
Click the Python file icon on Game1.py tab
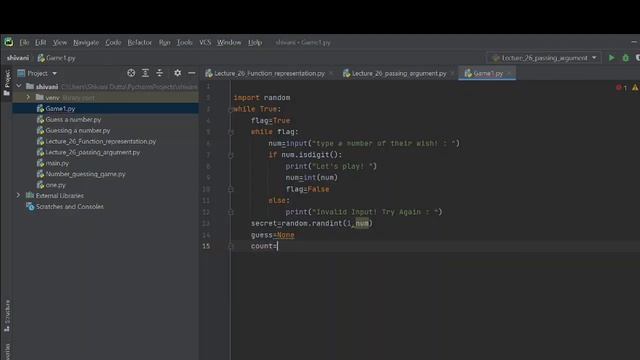pyautogui.click(x=468, y=73)
